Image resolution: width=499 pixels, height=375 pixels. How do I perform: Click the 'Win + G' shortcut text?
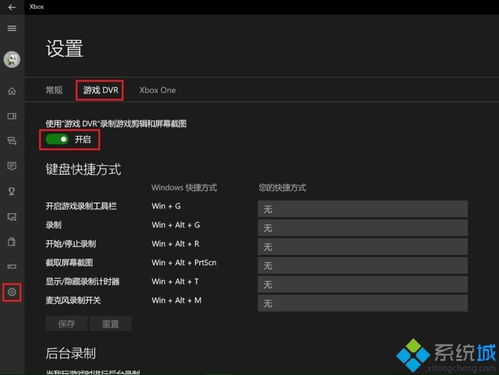click(166, 206)
